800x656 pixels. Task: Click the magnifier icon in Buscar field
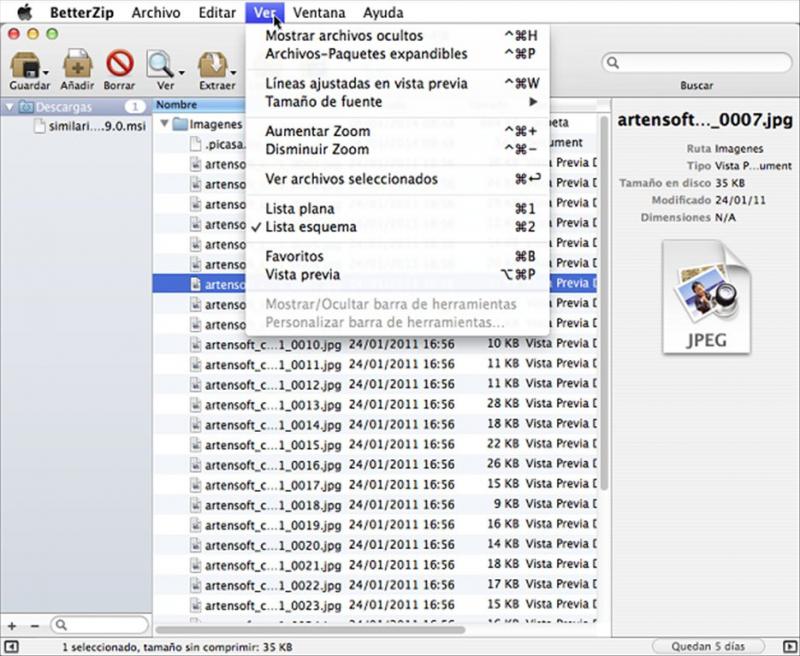pyautogui.click(x=613, y=63)
